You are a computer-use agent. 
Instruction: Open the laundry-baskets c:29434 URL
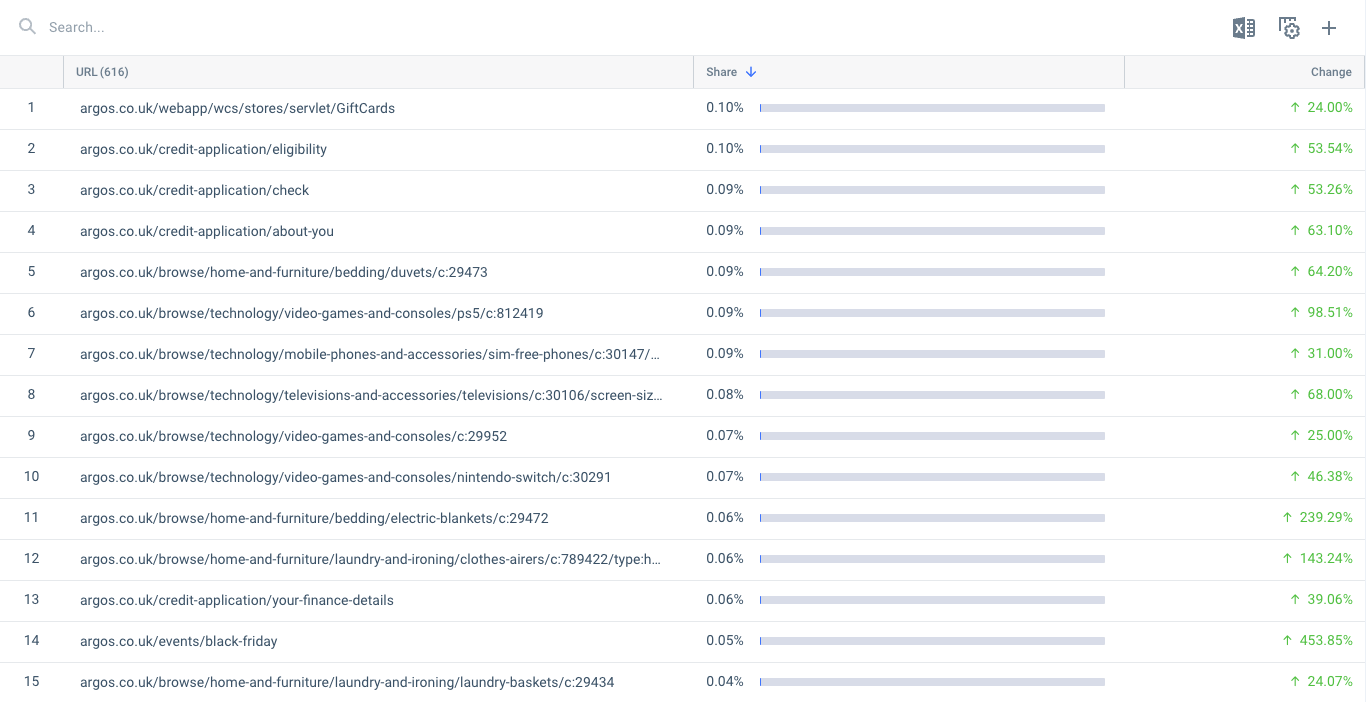347,682
